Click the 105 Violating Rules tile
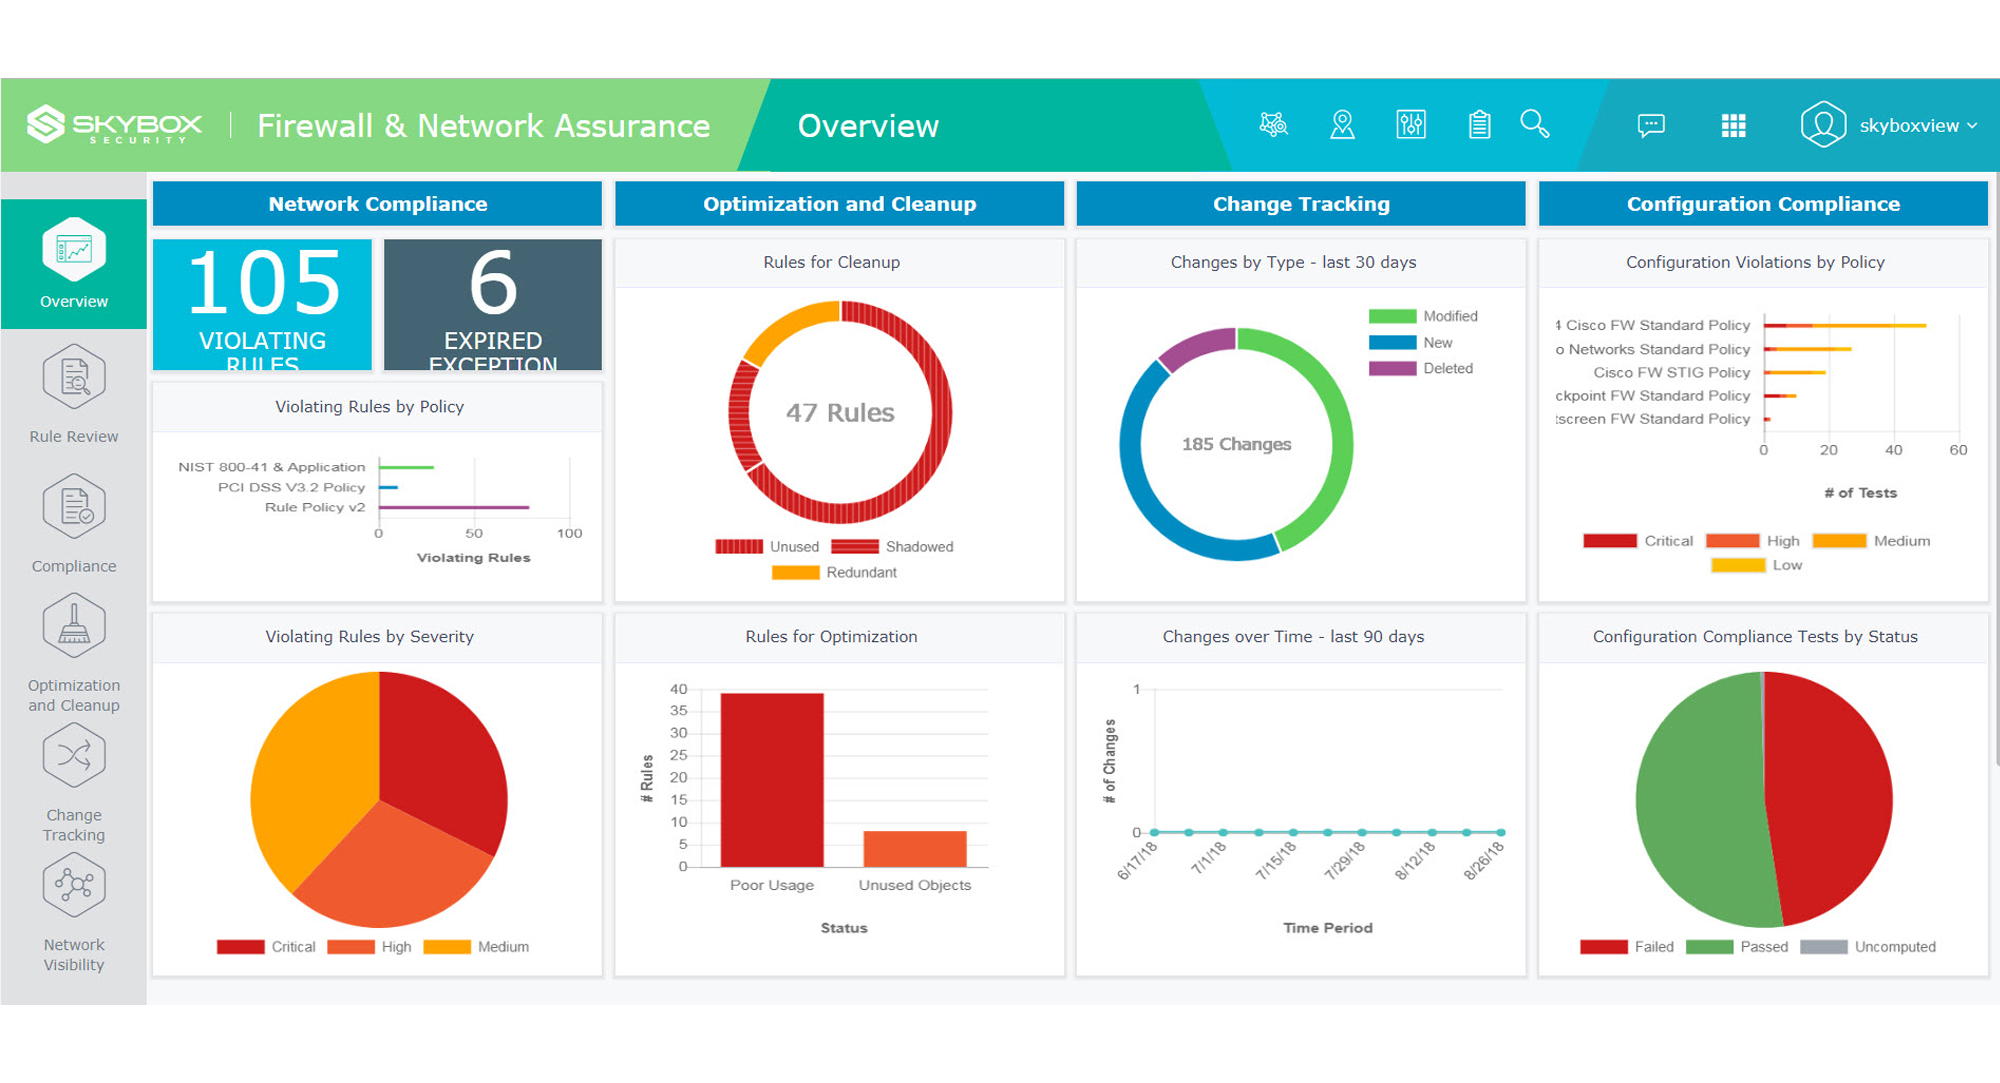This screenshot has height=1083, width=2000. click(262, 305)
